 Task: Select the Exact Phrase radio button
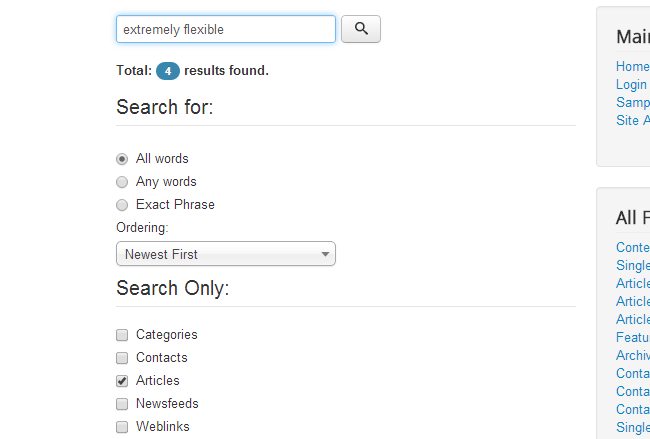tap(122, 205)
